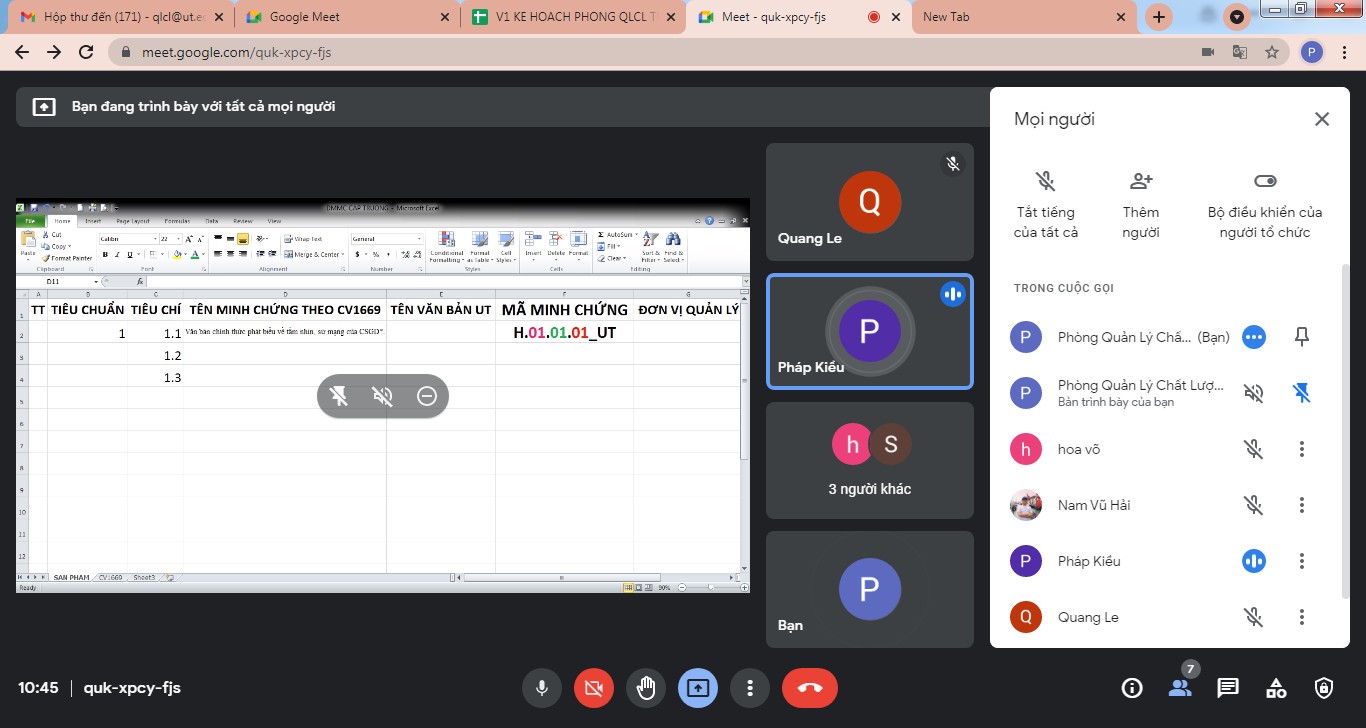Turn on the camera

(594, 688)
